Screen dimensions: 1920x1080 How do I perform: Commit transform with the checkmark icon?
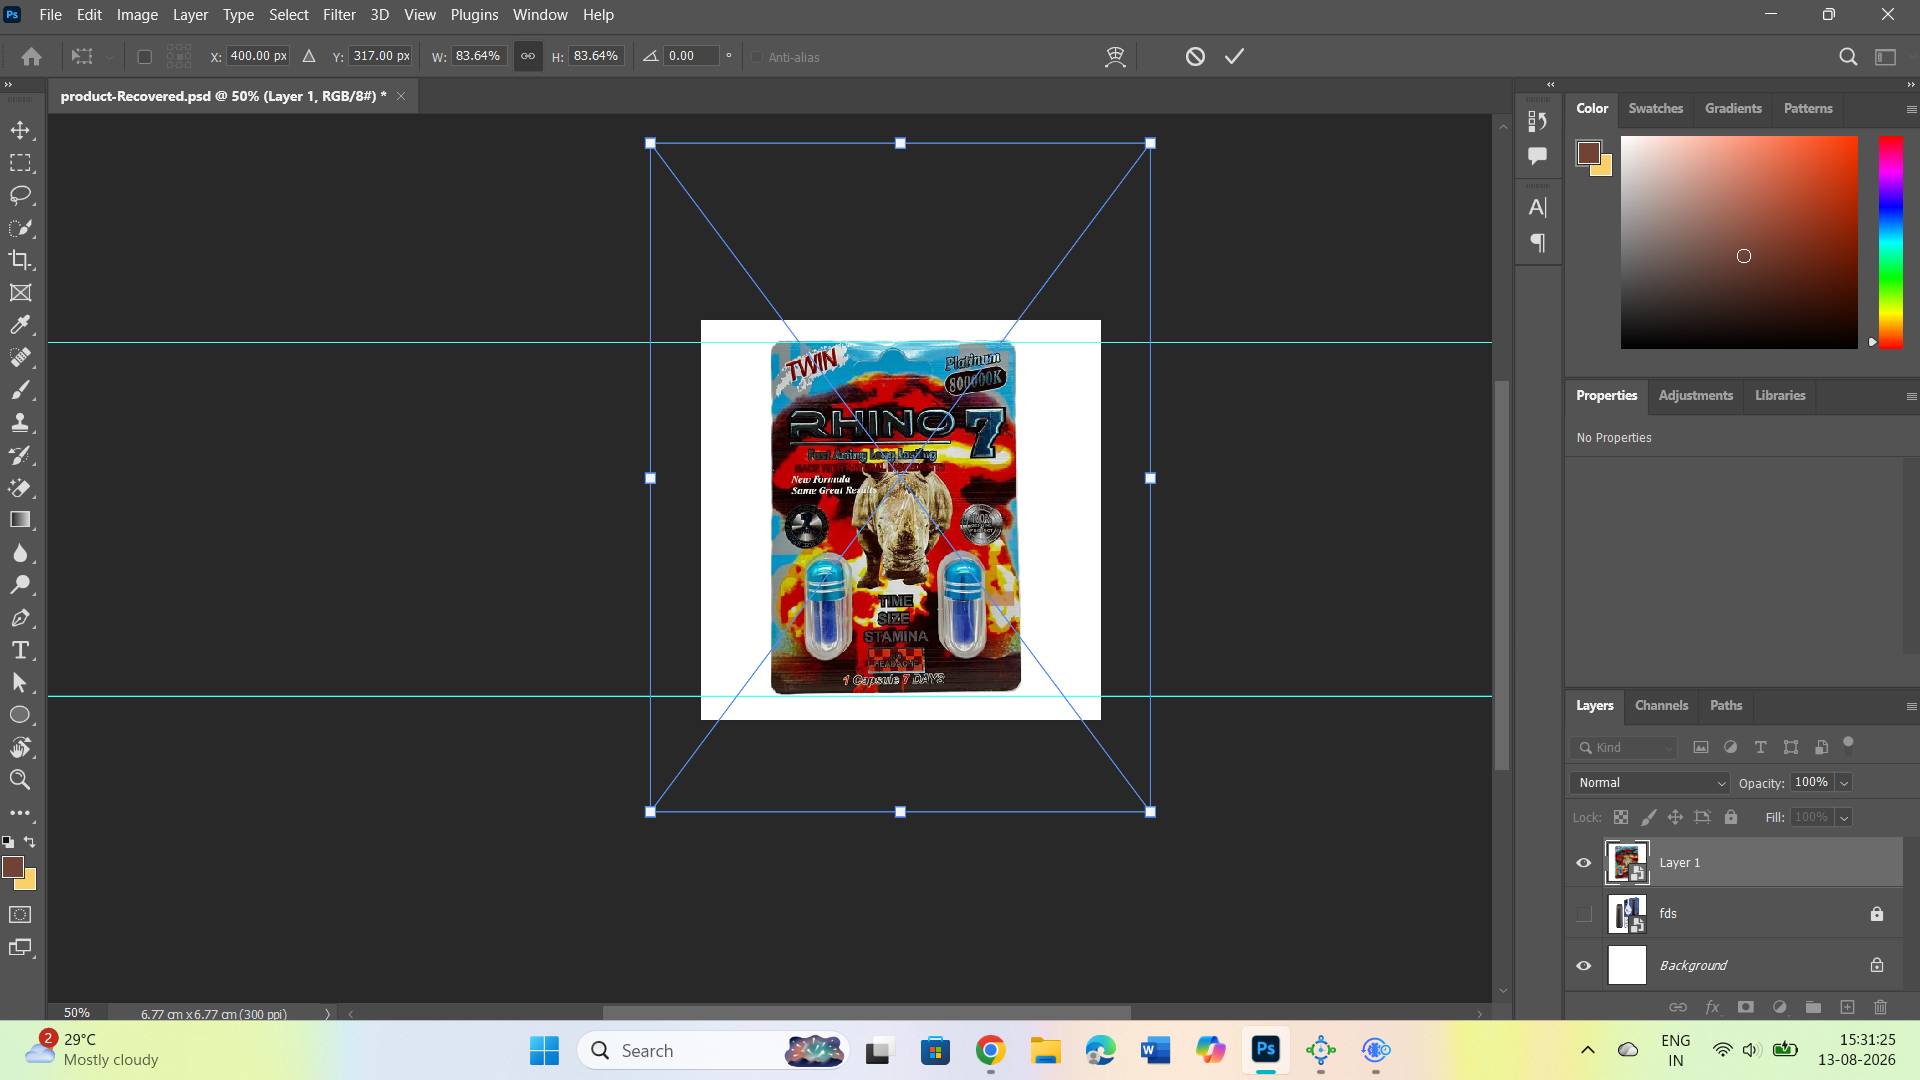click(x=1235, y=57)
